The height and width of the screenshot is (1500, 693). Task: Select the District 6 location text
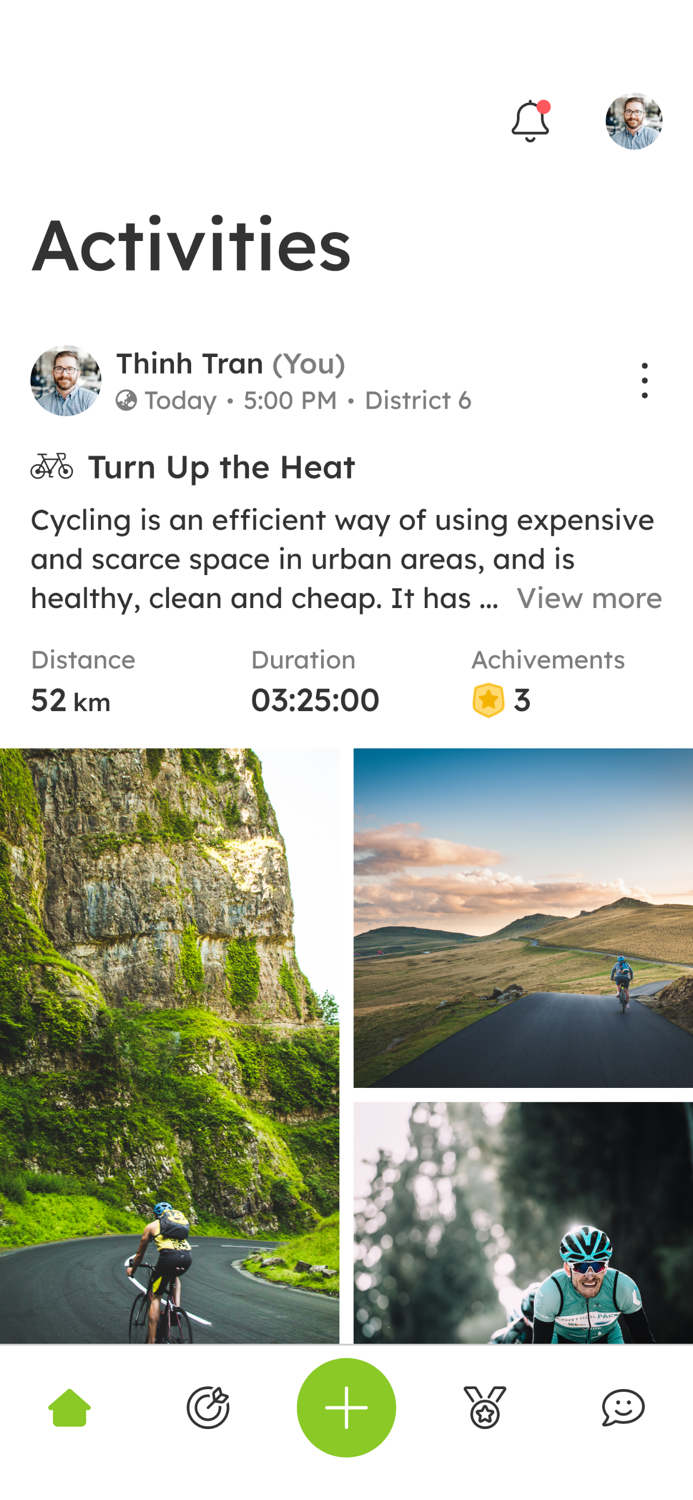click(418, 400)
